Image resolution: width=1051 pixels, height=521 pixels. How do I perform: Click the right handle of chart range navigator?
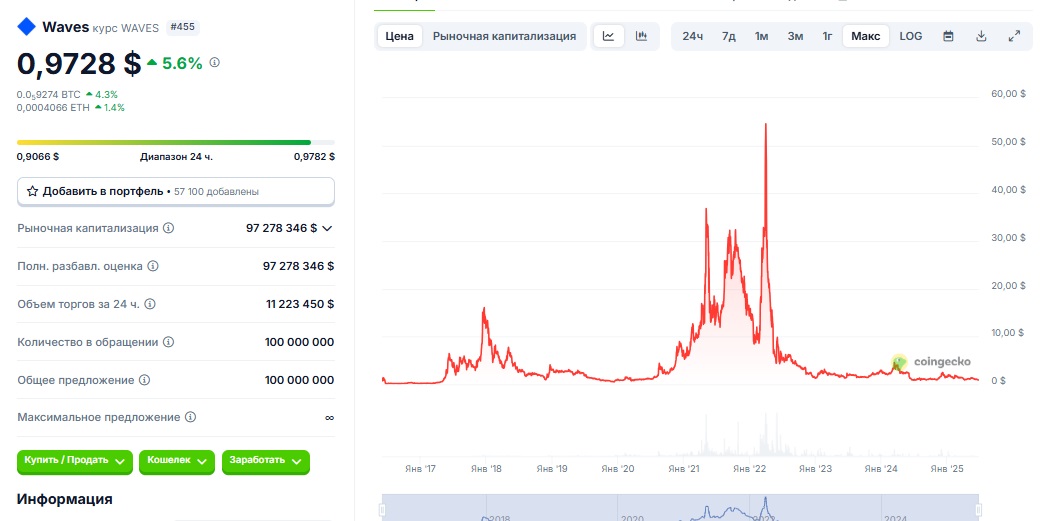(978, 509)
